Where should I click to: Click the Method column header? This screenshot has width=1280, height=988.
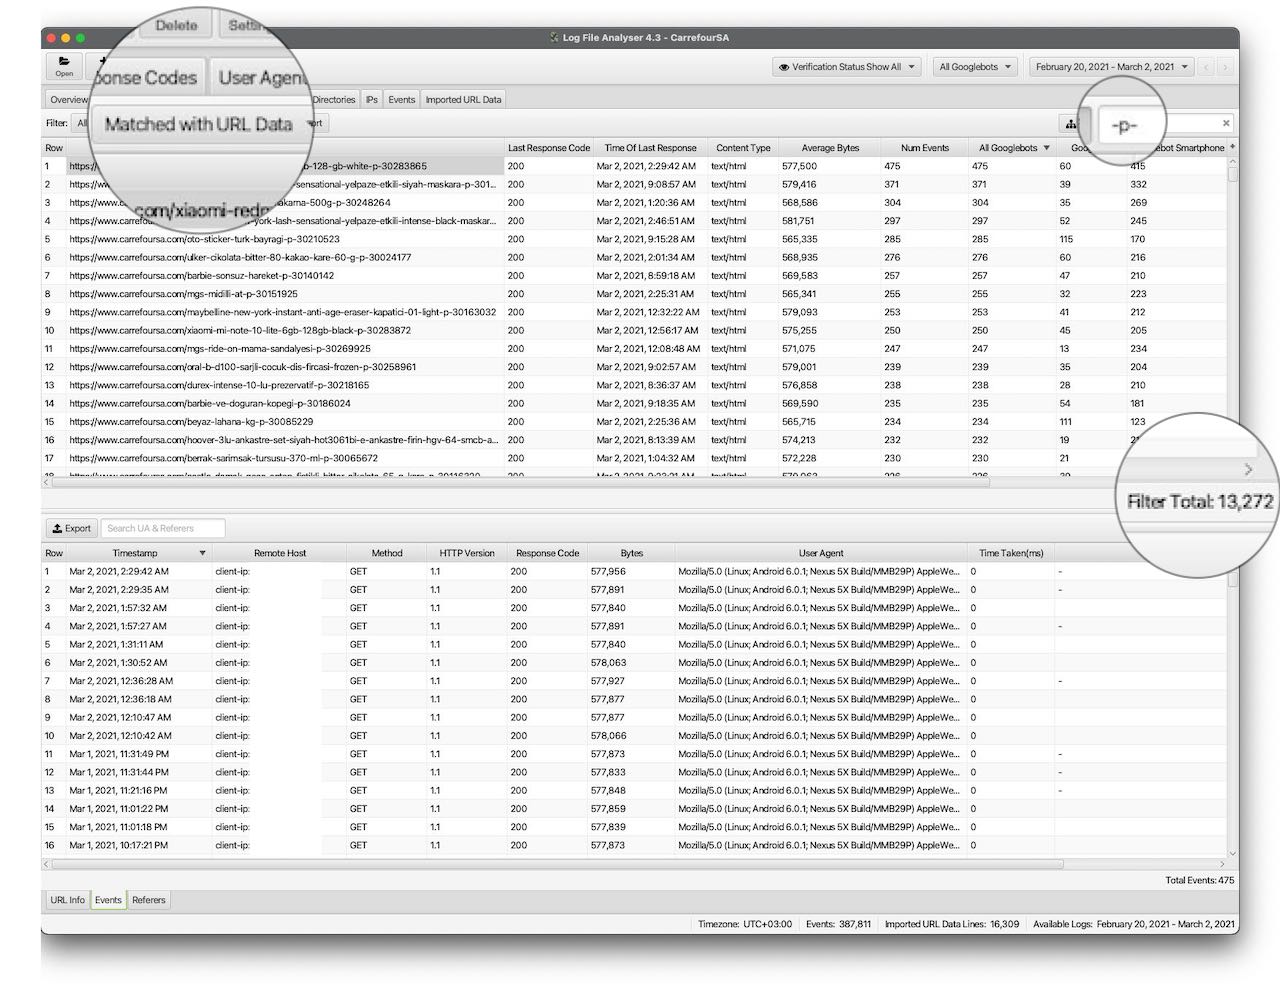tap(387, 553)
